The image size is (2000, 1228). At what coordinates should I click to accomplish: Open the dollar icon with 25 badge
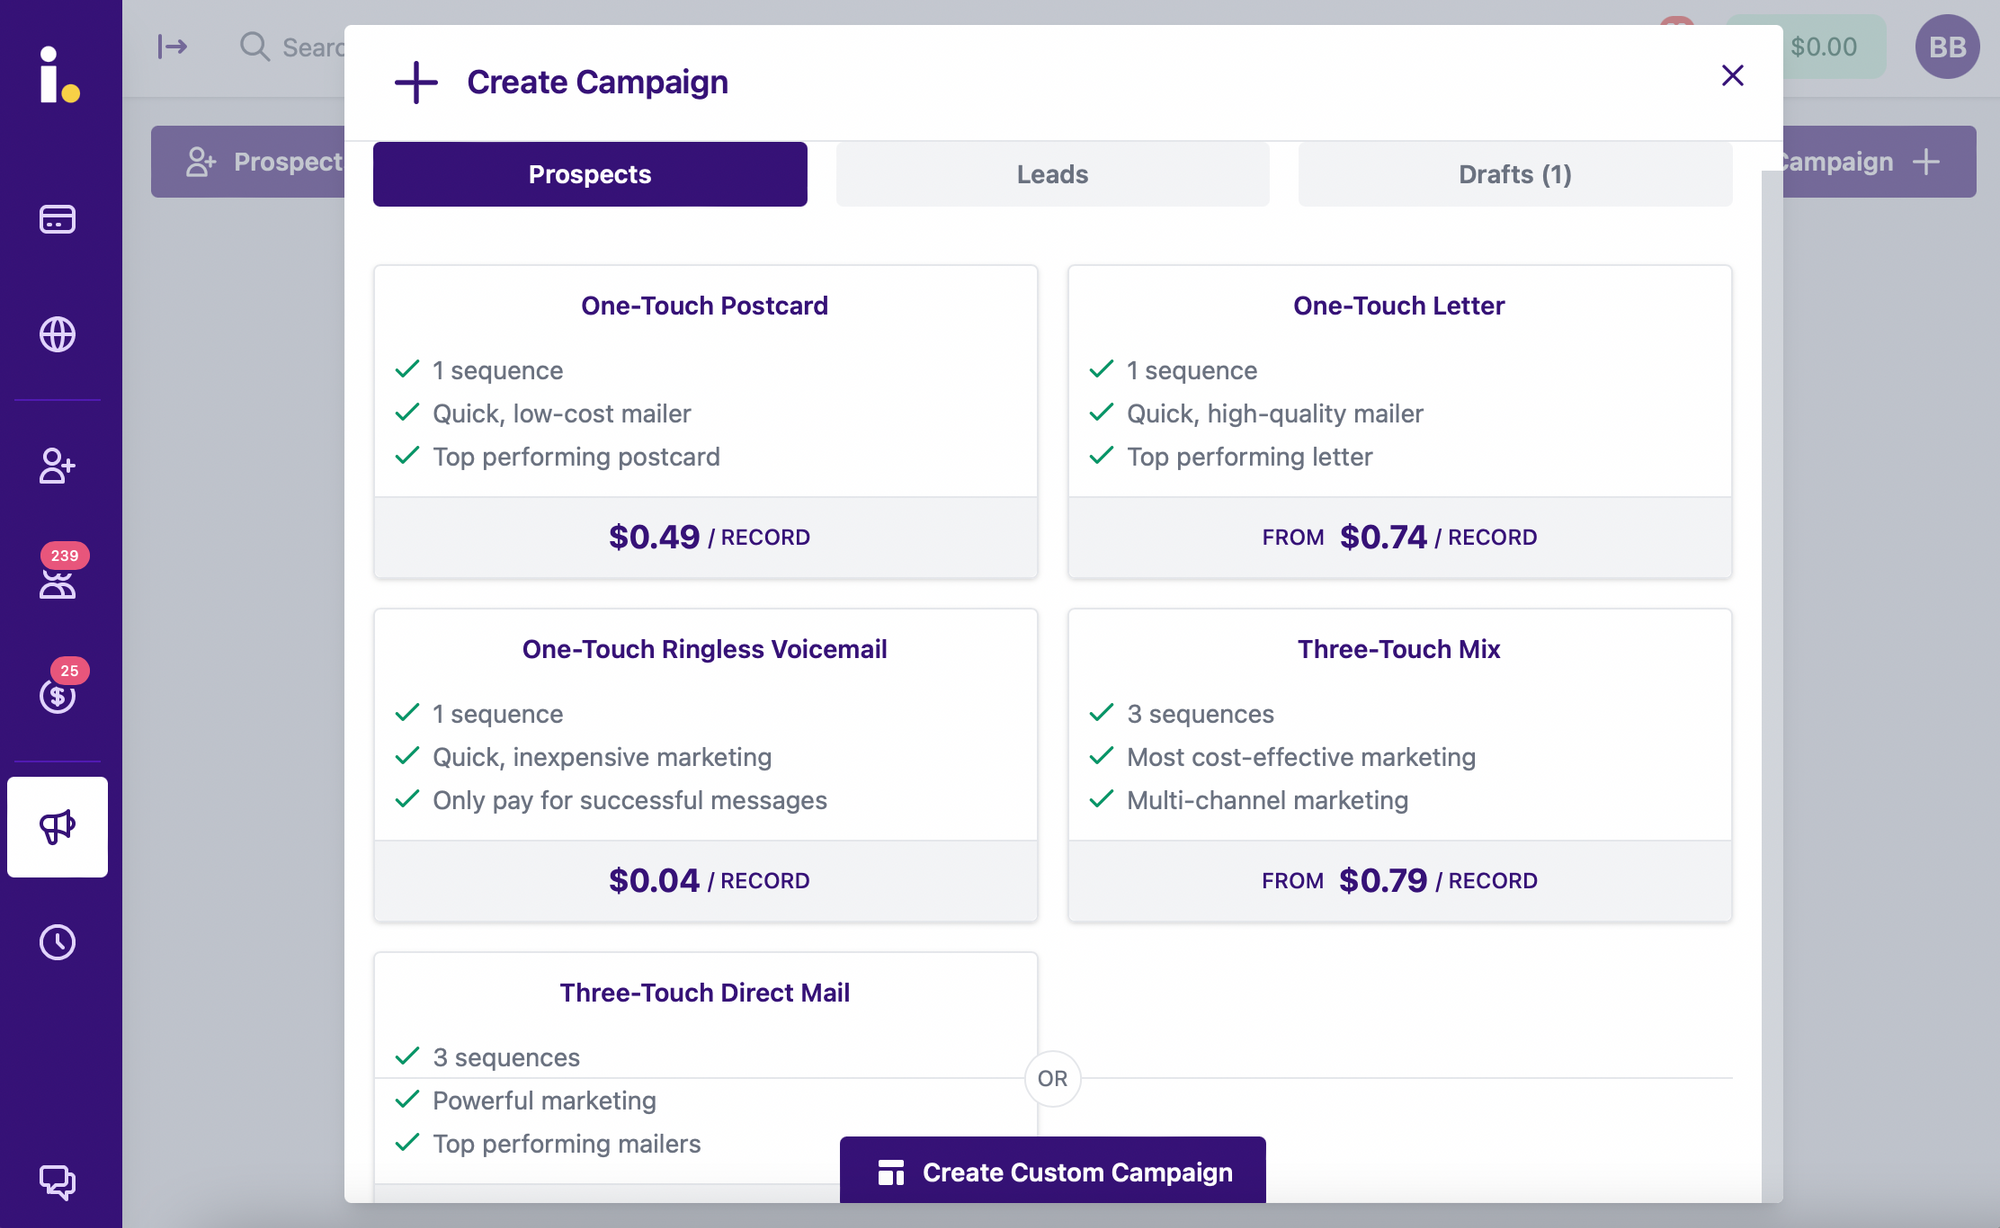(57, 695)
